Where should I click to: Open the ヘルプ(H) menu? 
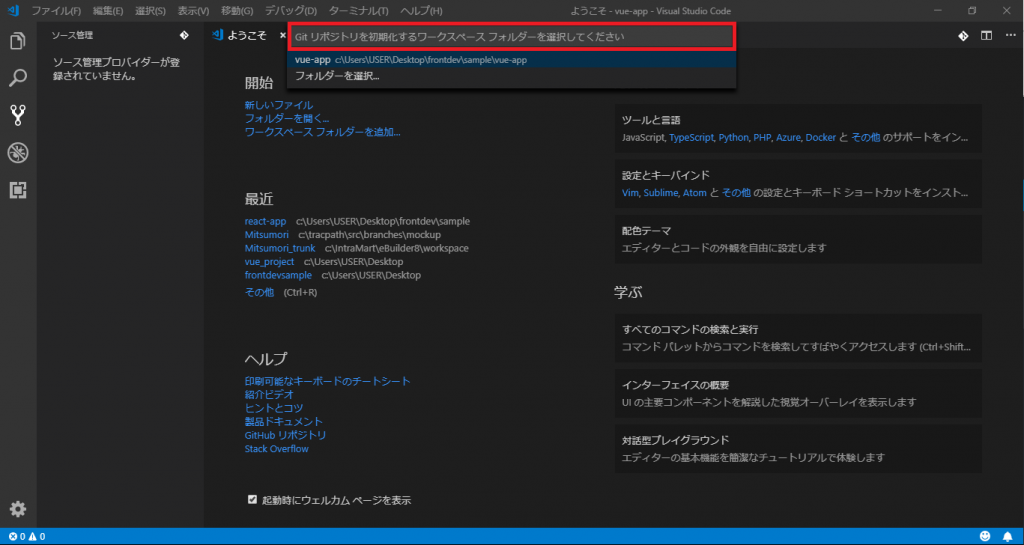[x=421, y=11]
